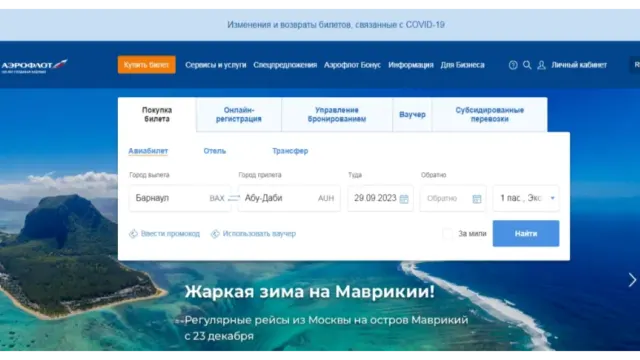Click the Найти search button
640x360 pixels.
click(526, 233)
